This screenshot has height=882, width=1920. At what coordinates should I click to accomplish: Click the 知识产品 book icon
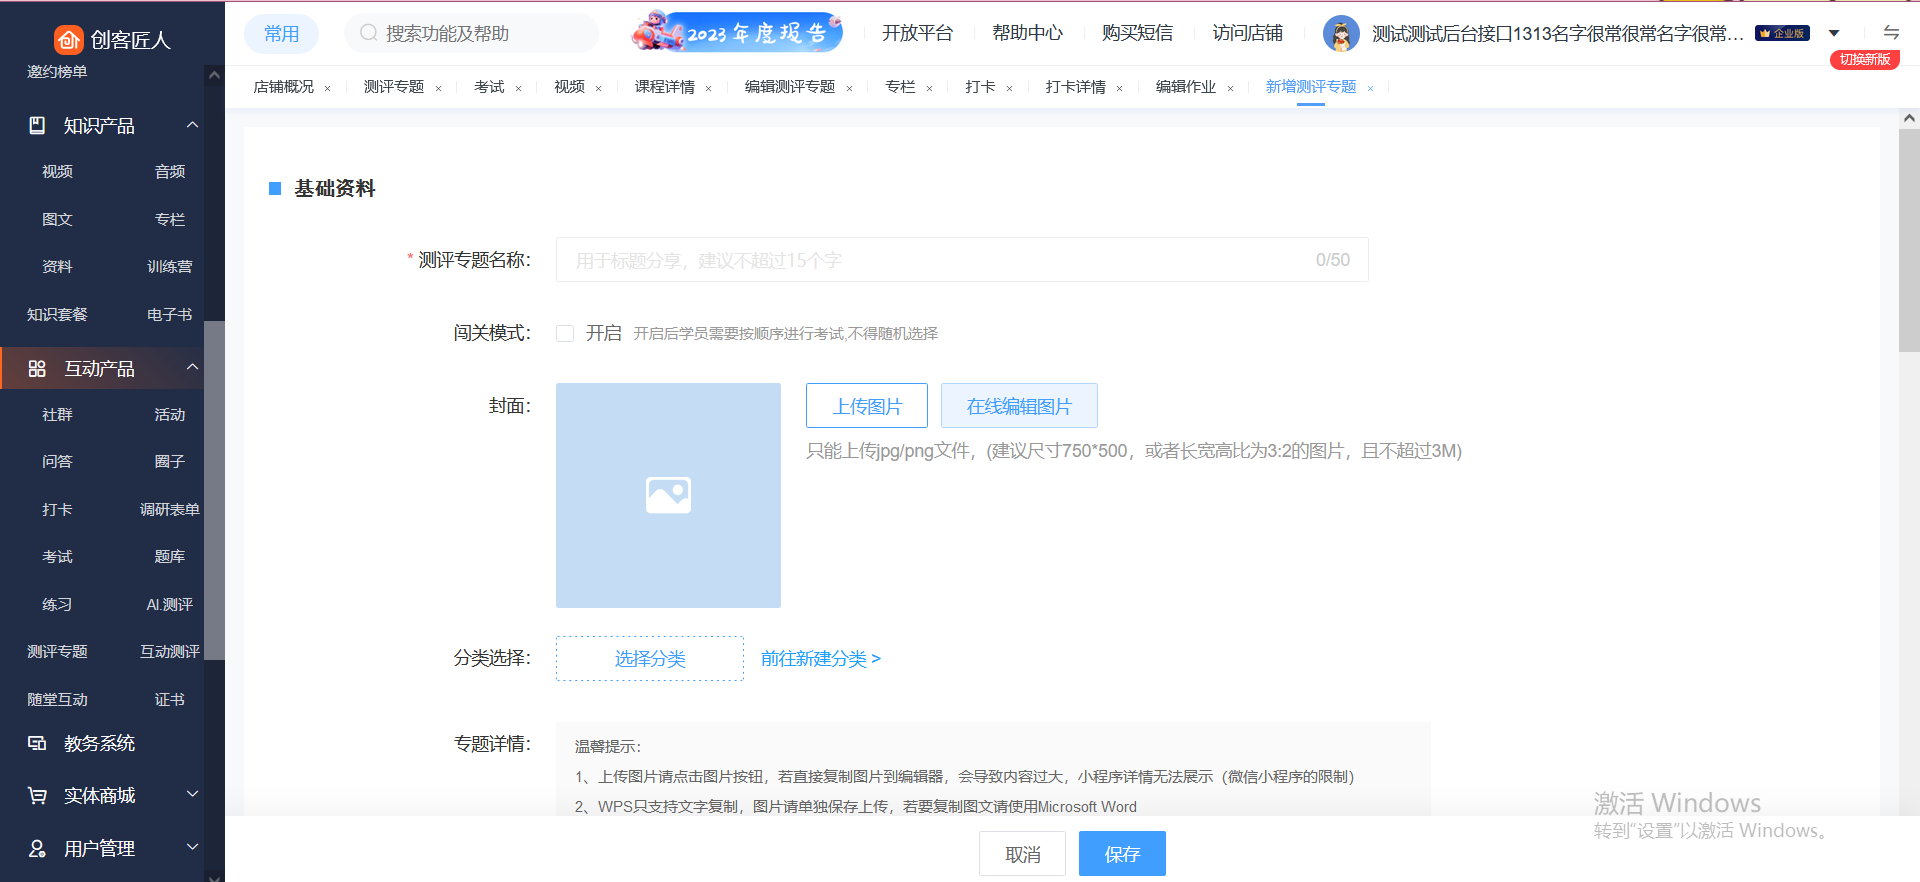point(37,125)
